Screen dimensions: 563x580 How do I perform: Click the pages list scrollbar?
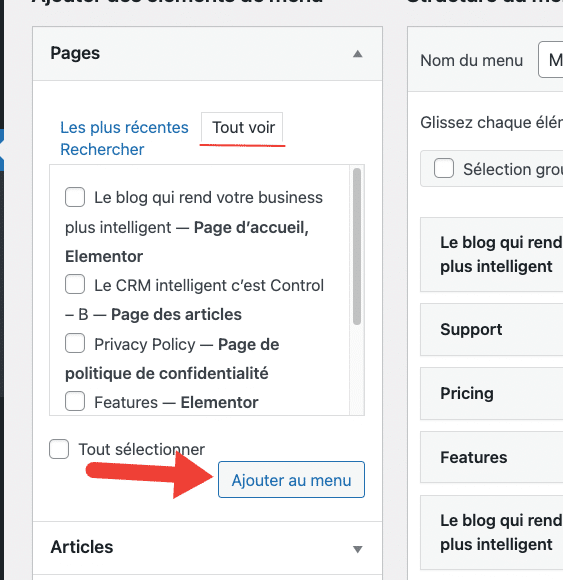(357, 247)
